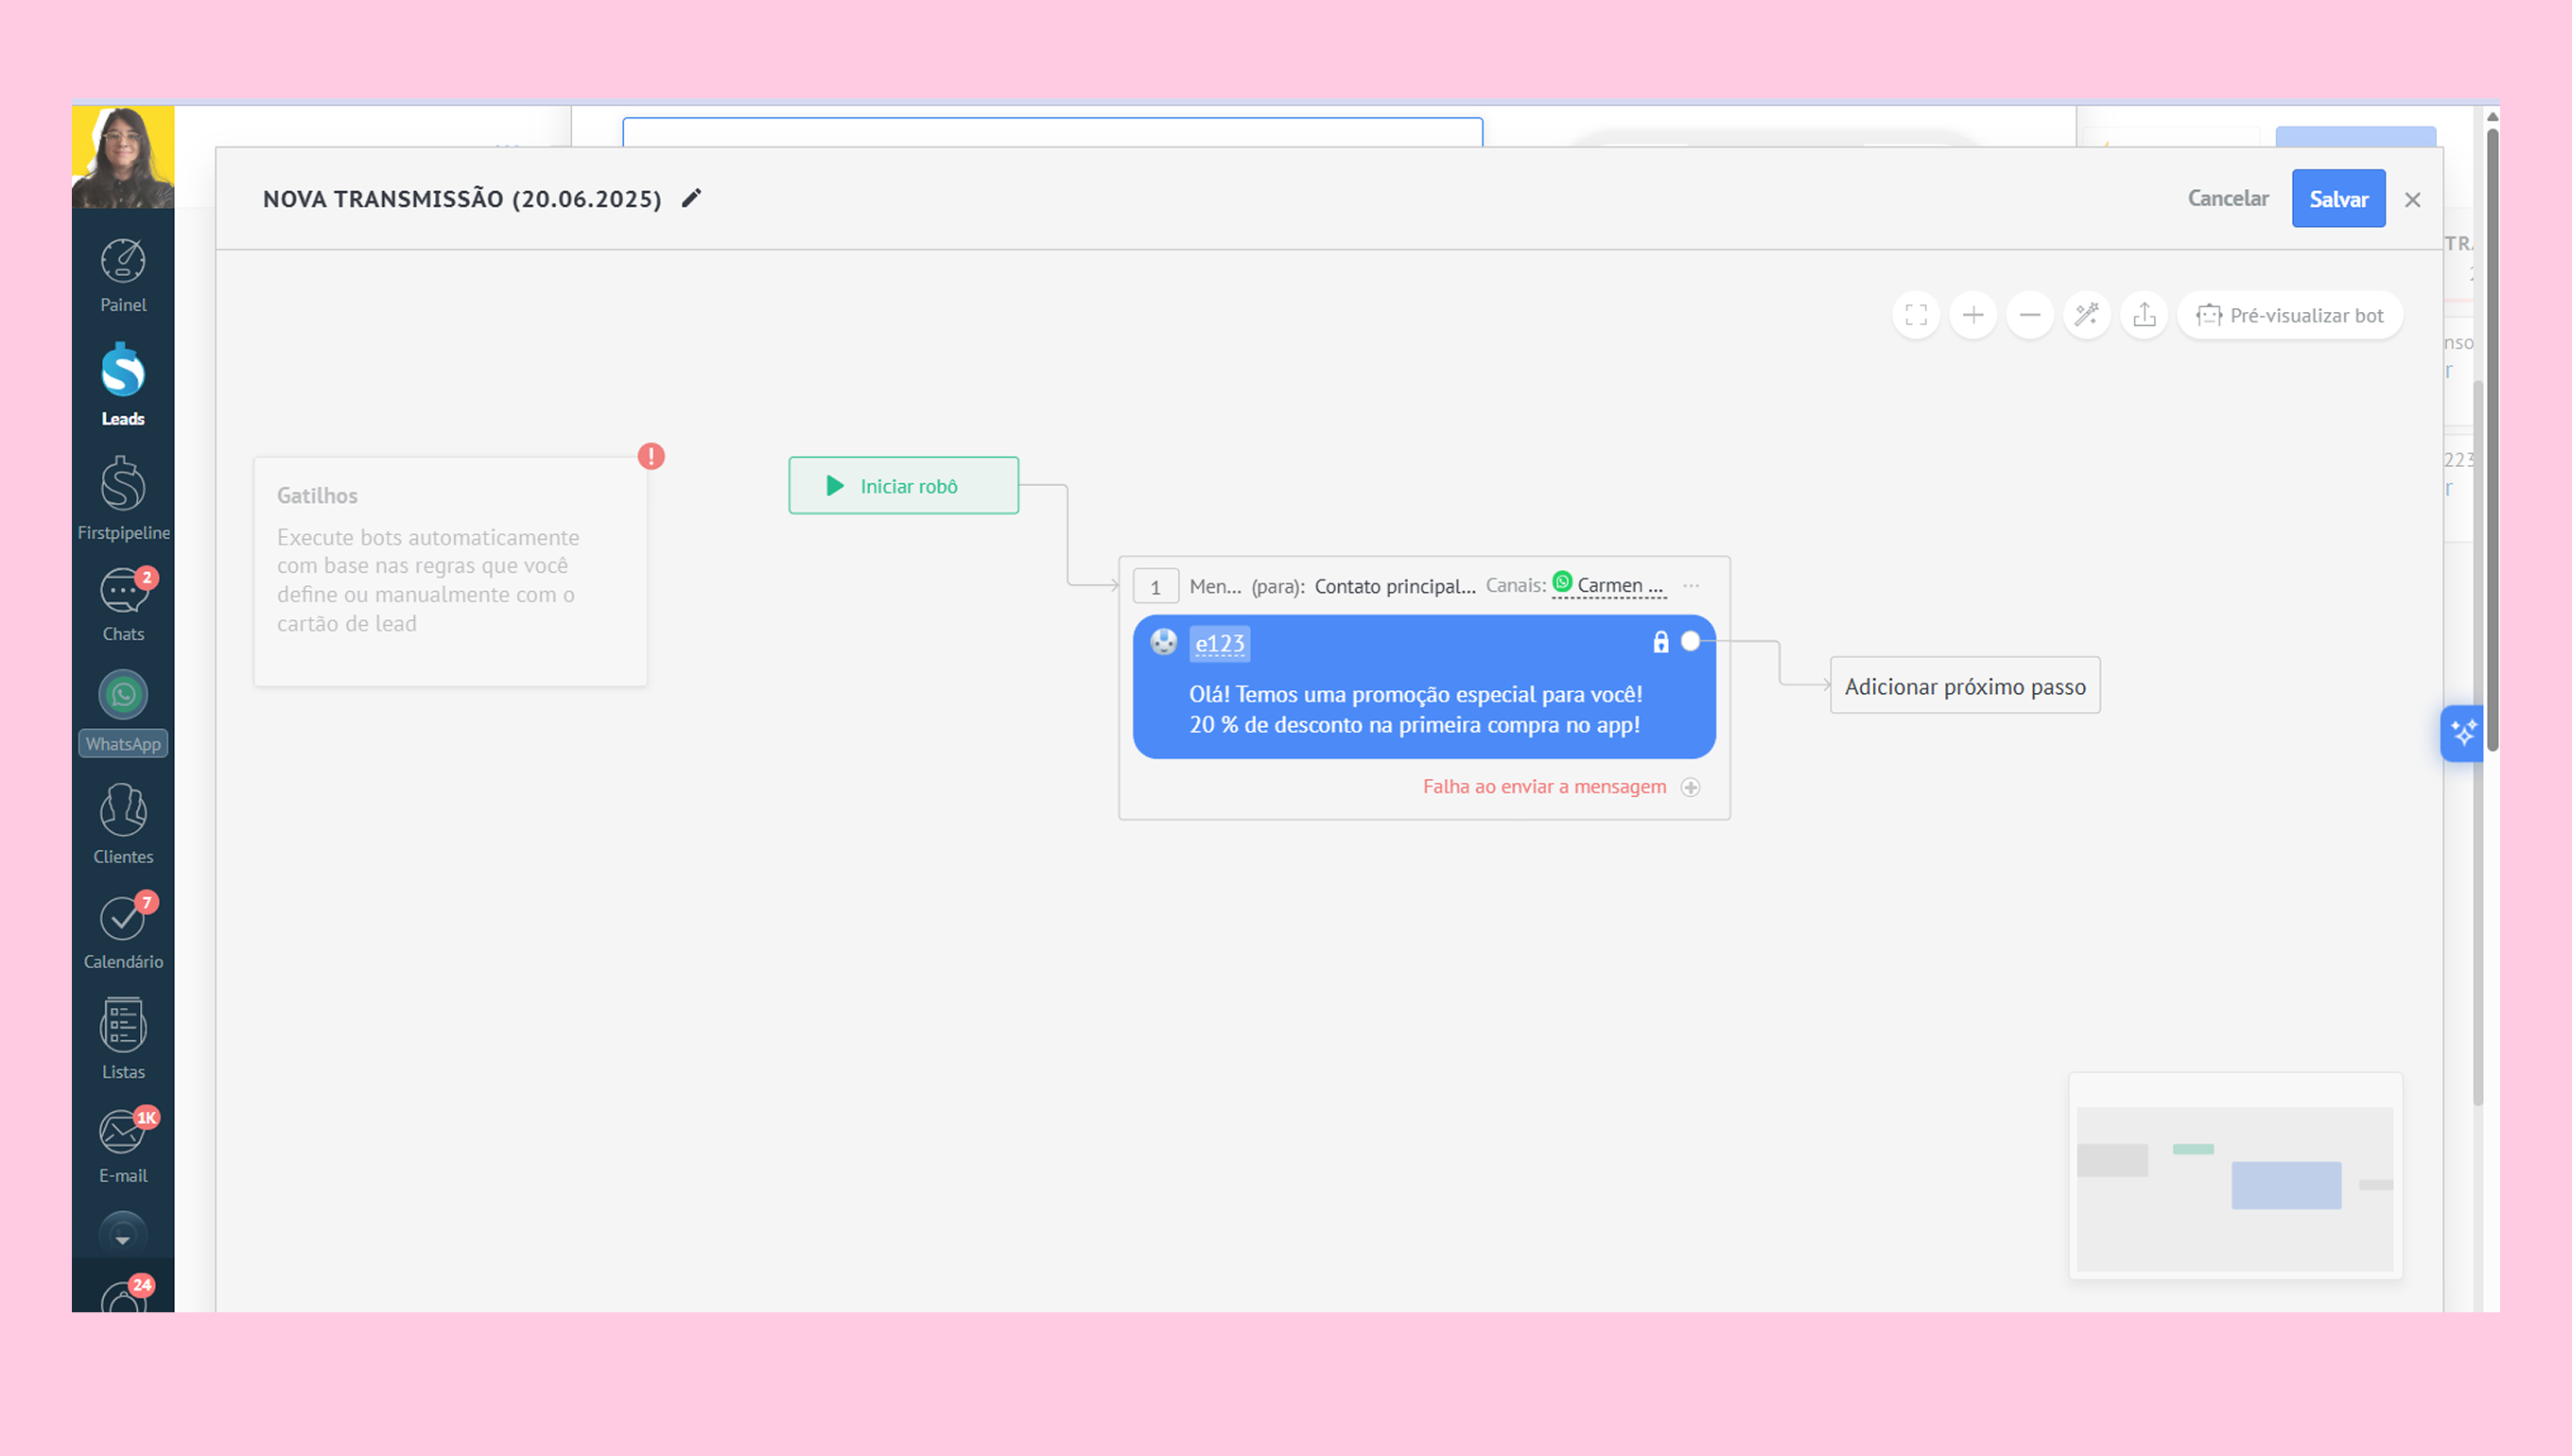Expand the sidebar's down-arrow more button
This screenshot has width=2572, height=1456.
point(122,1237)
